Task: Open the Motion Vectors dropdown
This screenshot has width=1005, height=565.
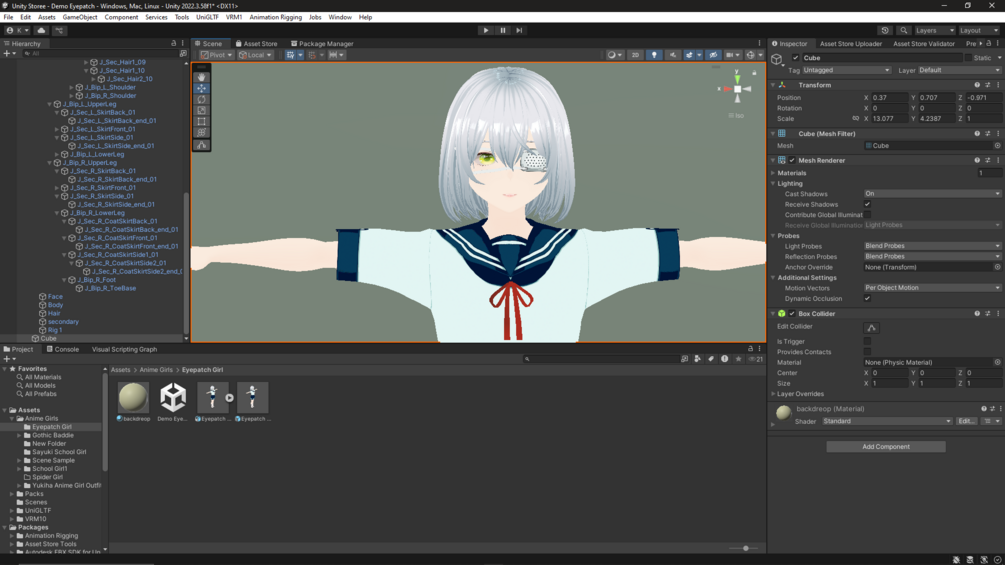Action: [x=932, y=288]
